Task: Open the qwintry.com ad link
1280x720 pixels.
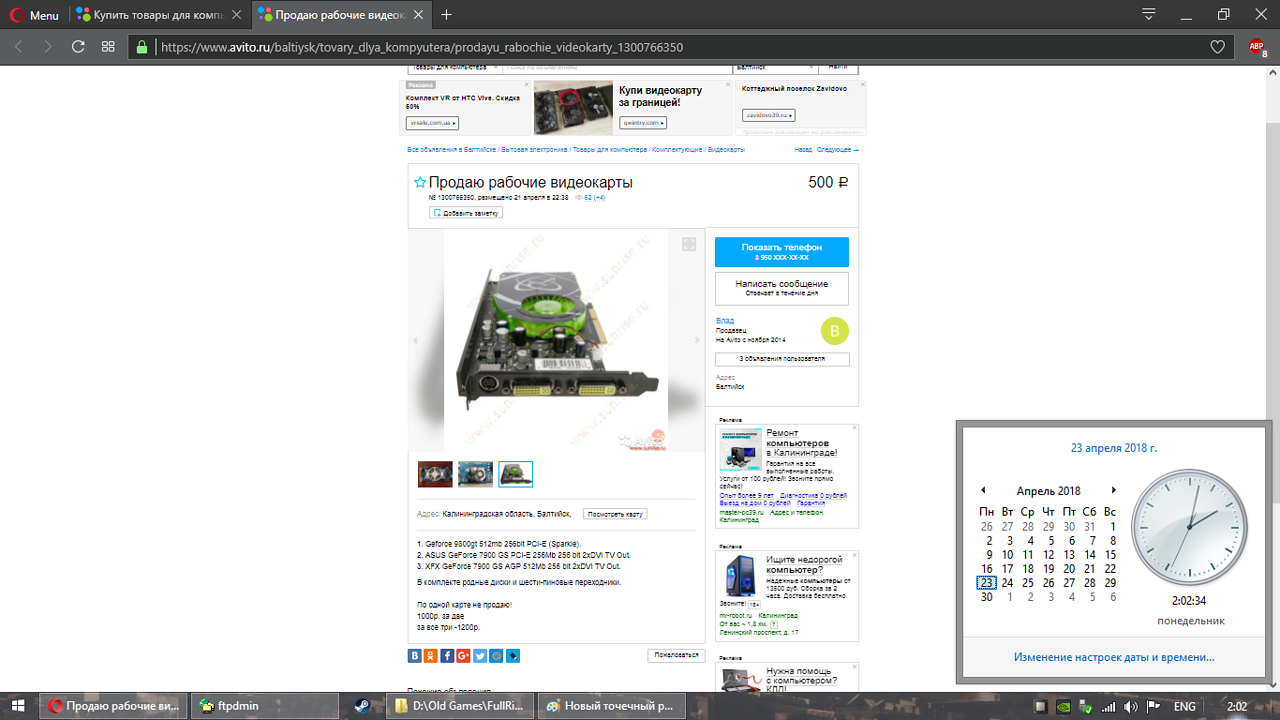Action: (643, 123)
